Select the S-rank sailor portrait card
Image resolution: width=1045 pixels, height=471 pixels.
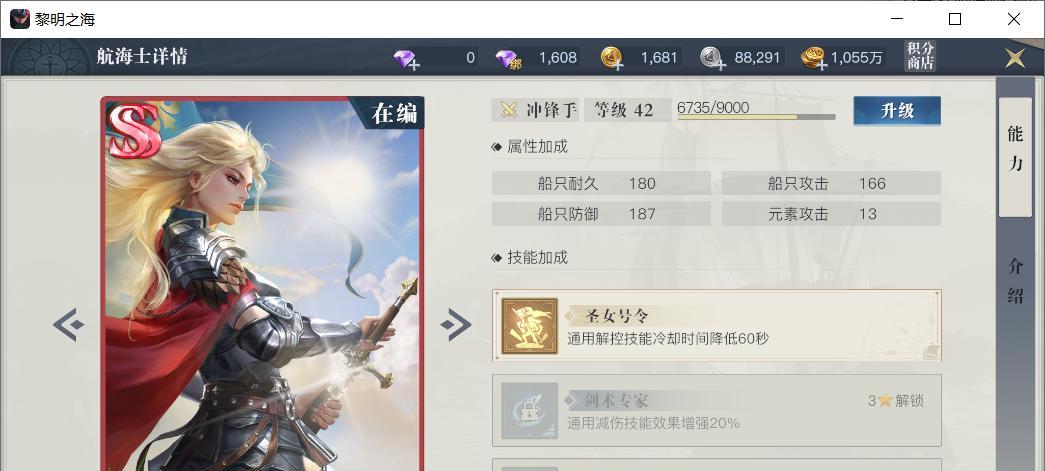263,284
